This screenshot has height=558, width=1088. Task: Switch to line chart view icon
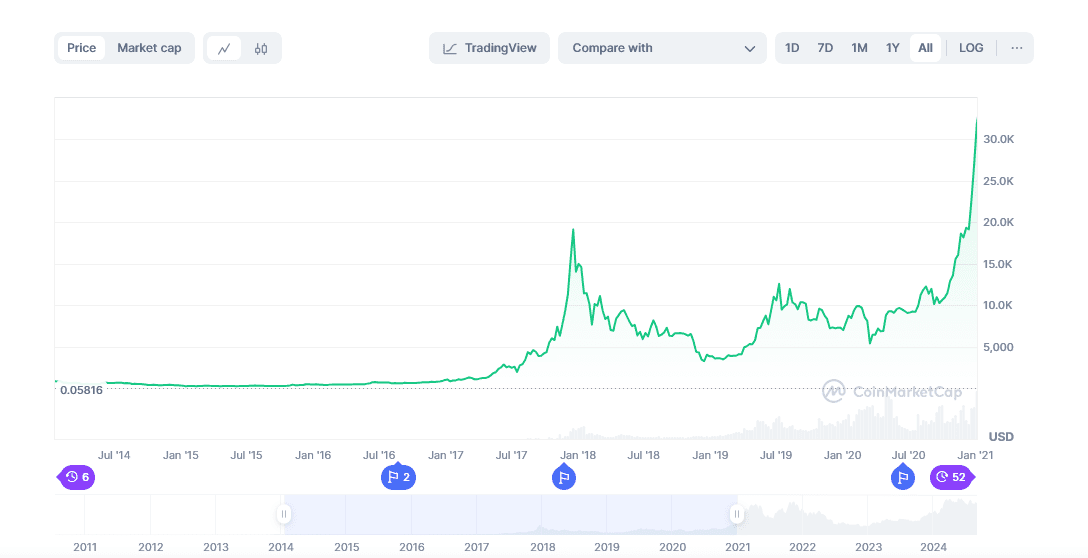point(224,48)
